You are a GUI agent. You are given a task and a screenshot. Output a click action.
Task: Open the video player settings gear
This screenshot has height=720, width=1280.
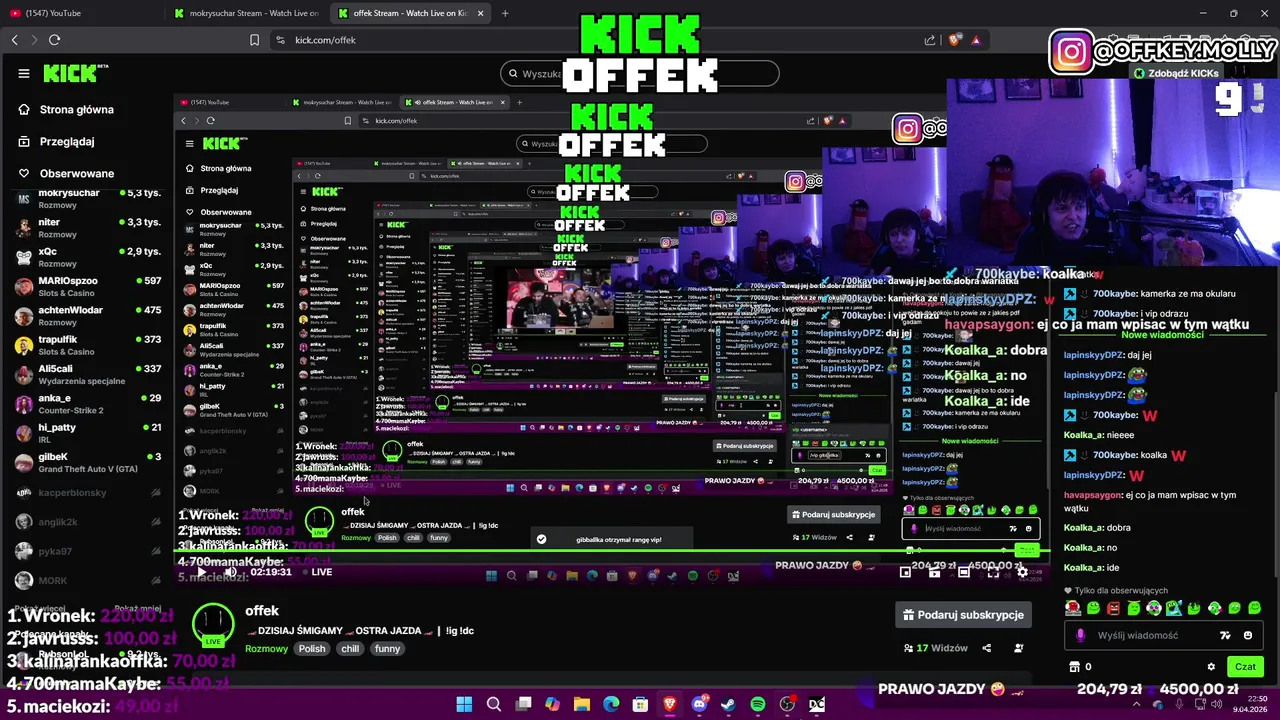click(1022, 572)
